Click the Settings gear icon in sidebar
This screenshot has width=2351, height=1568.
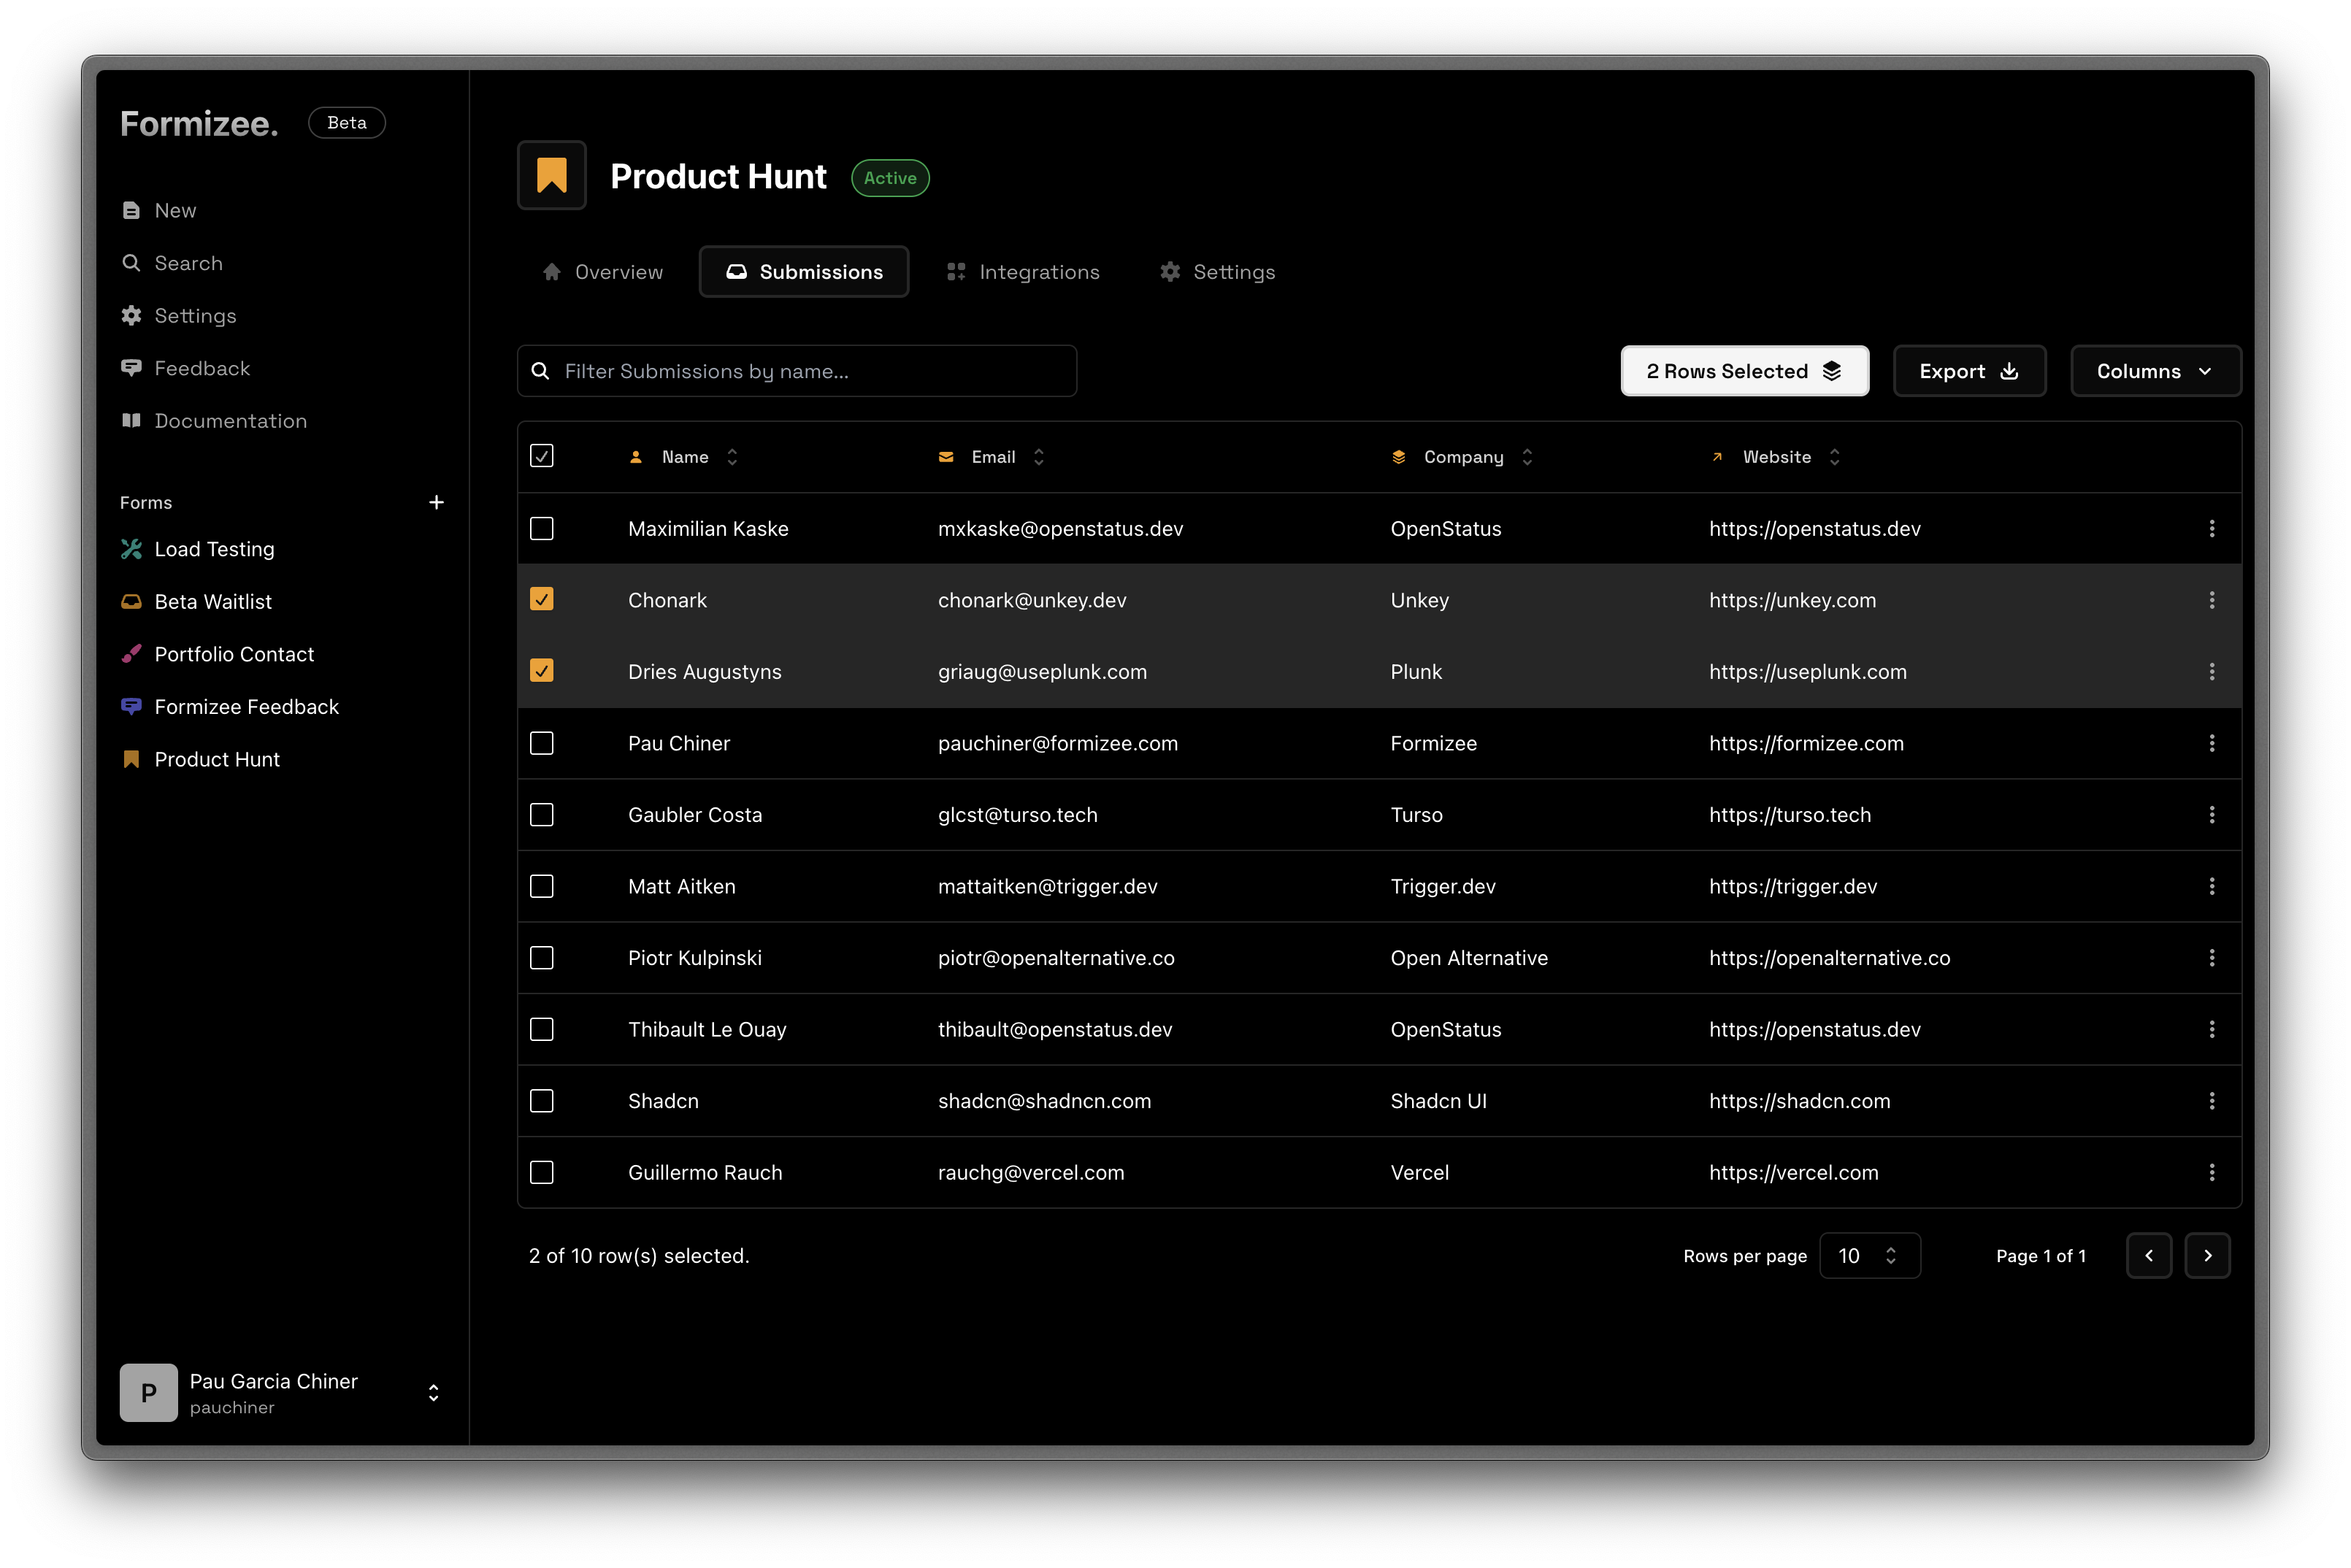pyautogui.click(x=131, y=315)
